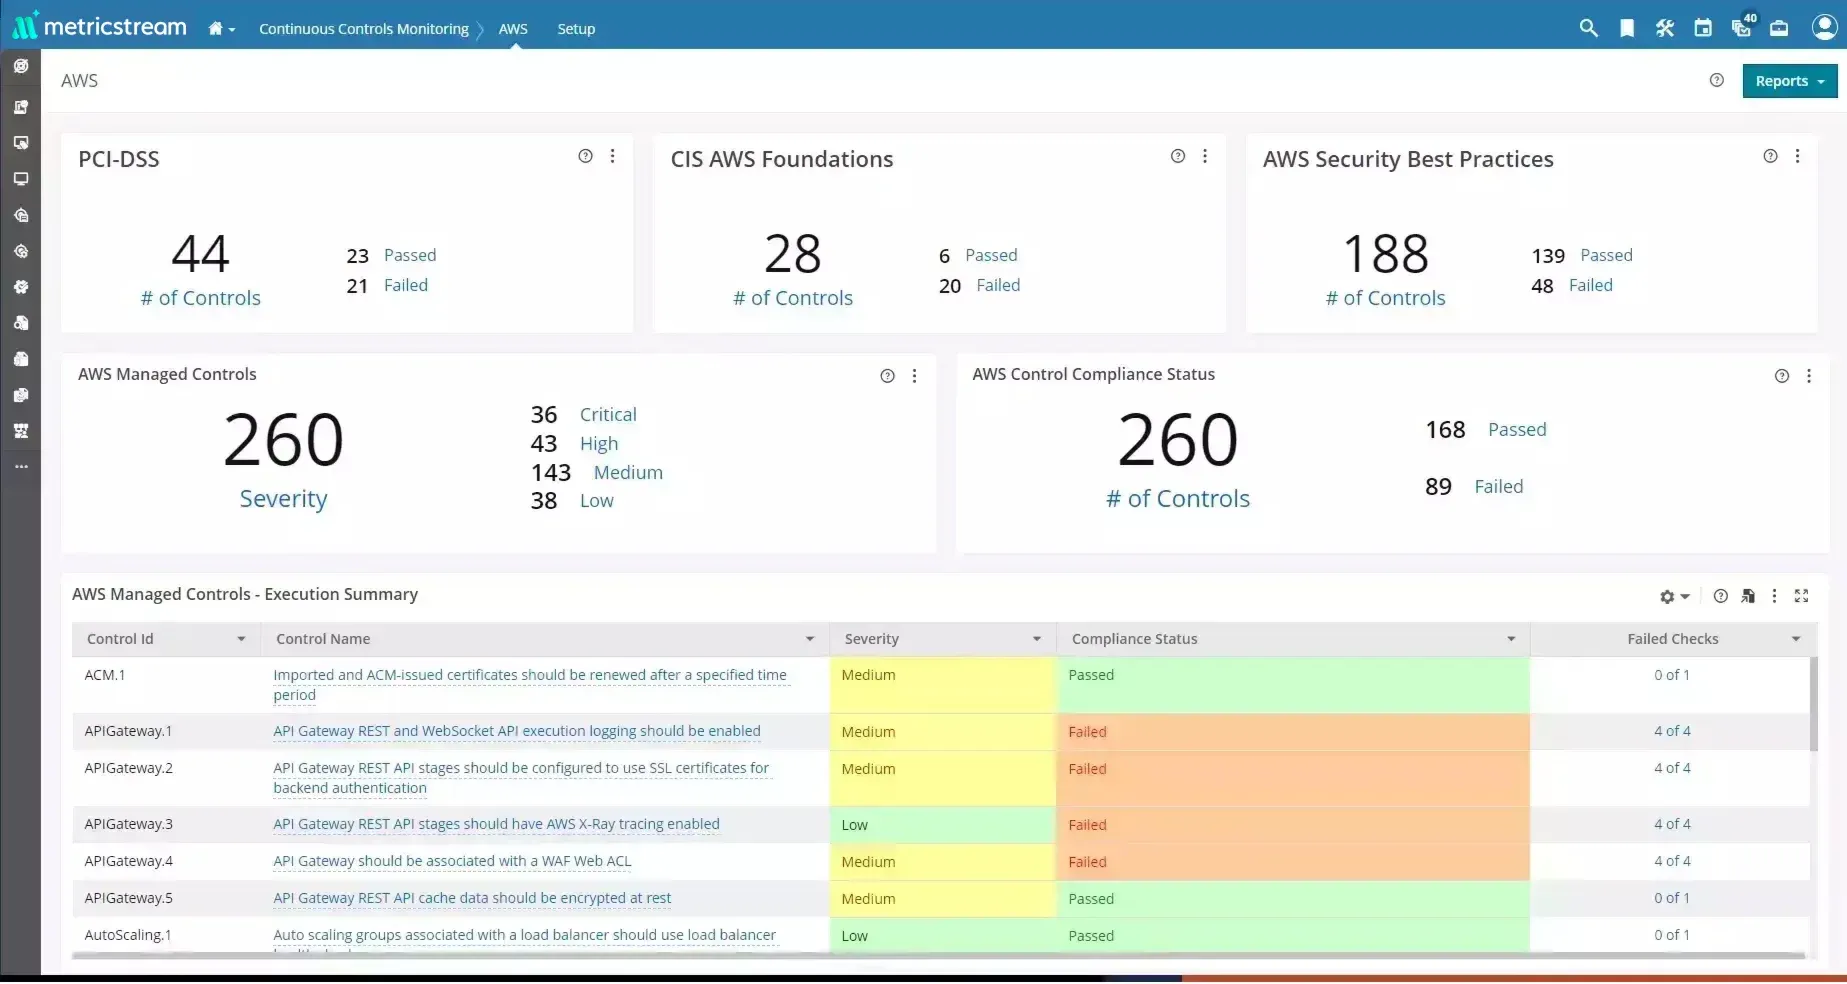1847x984 pixels.
Task: Click the Execution Summary vertical scrollbar
Action: click(1814, 705)
